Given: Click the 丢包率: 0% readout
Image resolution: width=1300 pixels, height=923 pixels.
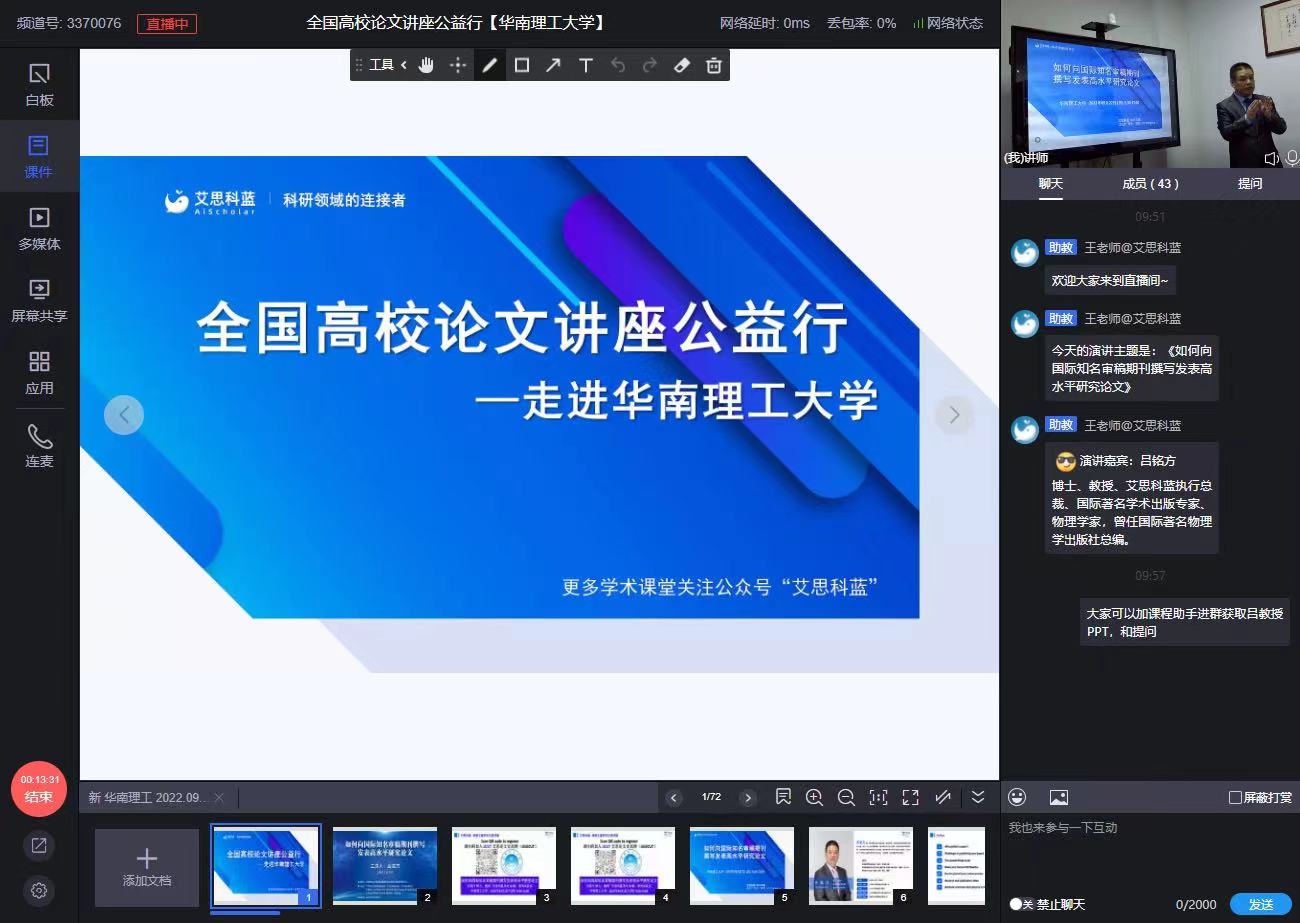Looking at the screenshot, I should point(862,23).
